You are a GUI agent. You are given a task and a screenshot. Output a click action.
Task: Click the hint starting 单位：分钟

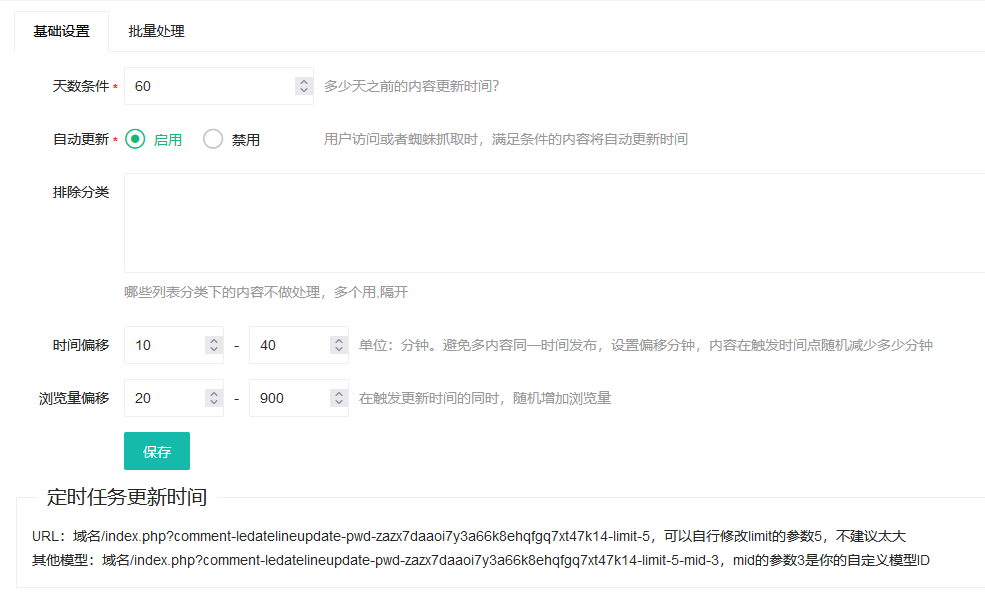(x=646, y=345)
